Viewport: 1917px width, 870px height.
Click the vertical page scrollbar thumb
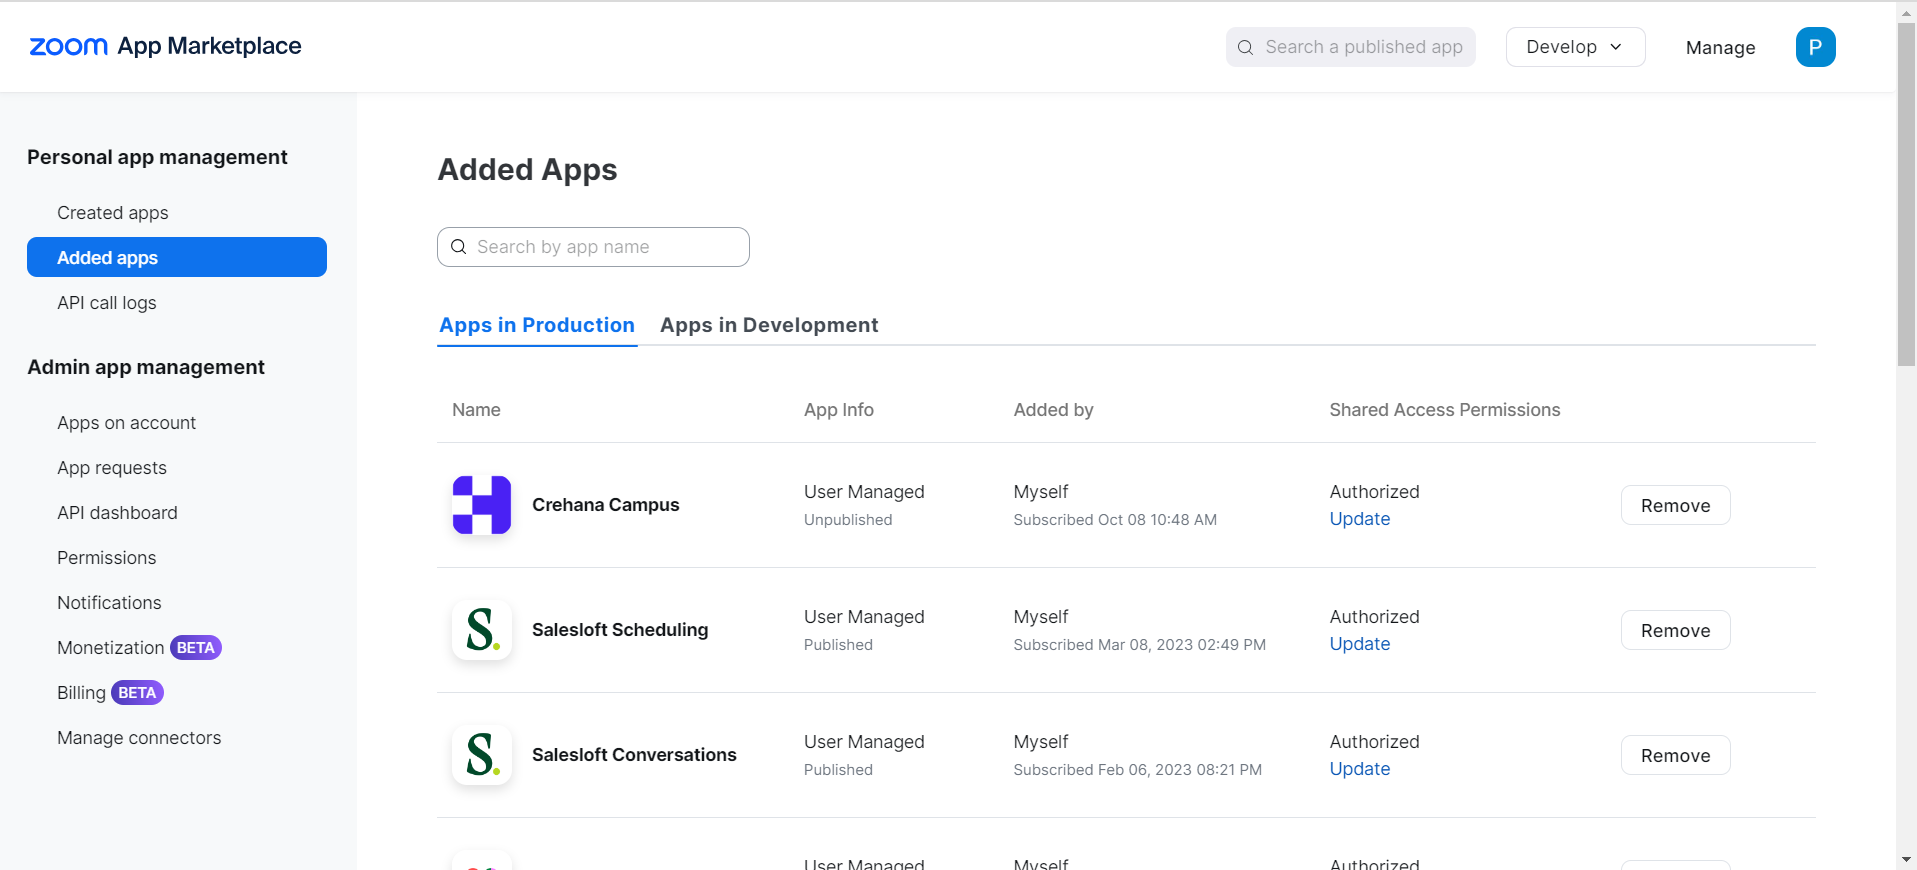(1906, 195)
